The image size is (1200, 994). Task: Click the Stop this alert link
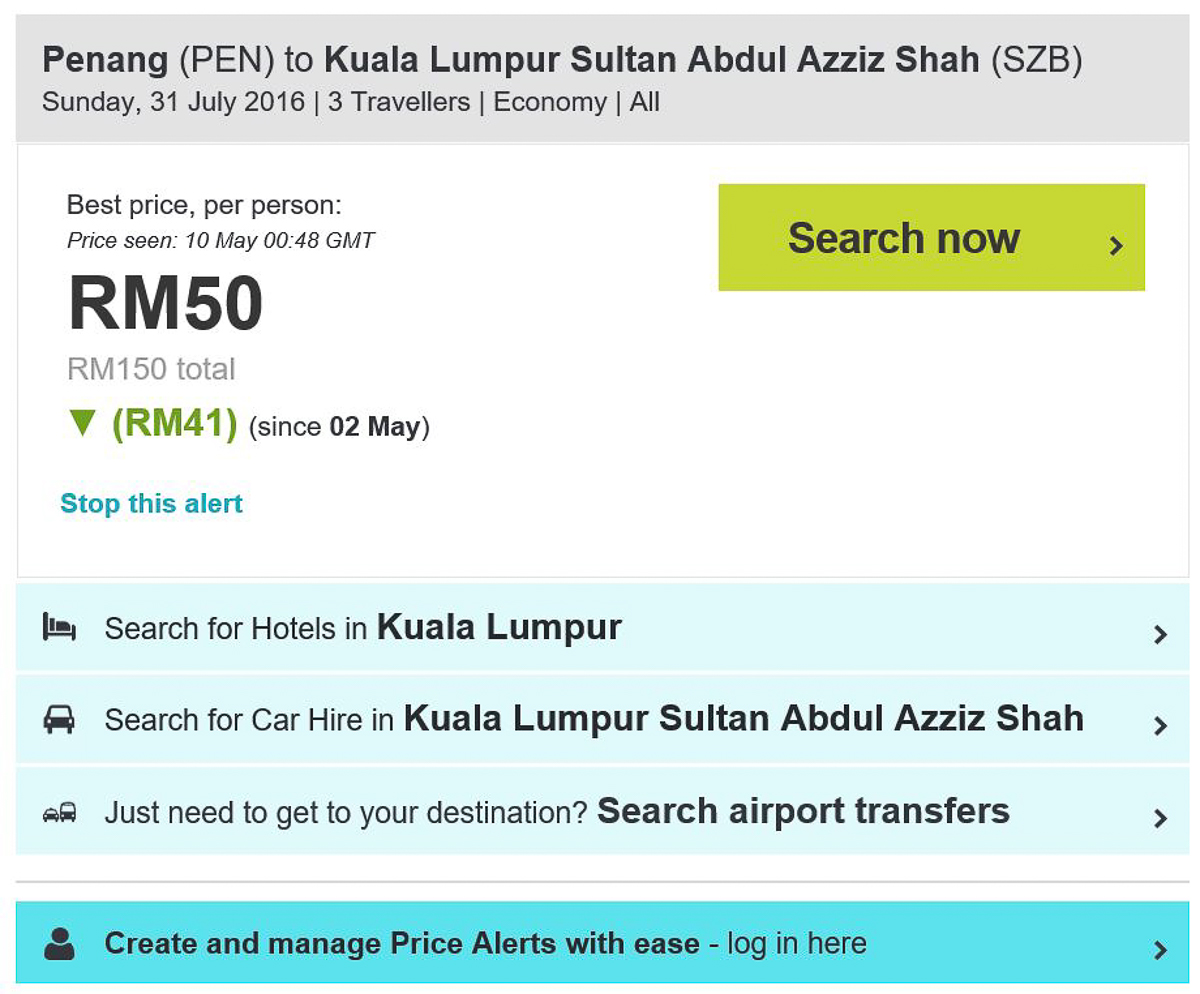pos(151,503)
